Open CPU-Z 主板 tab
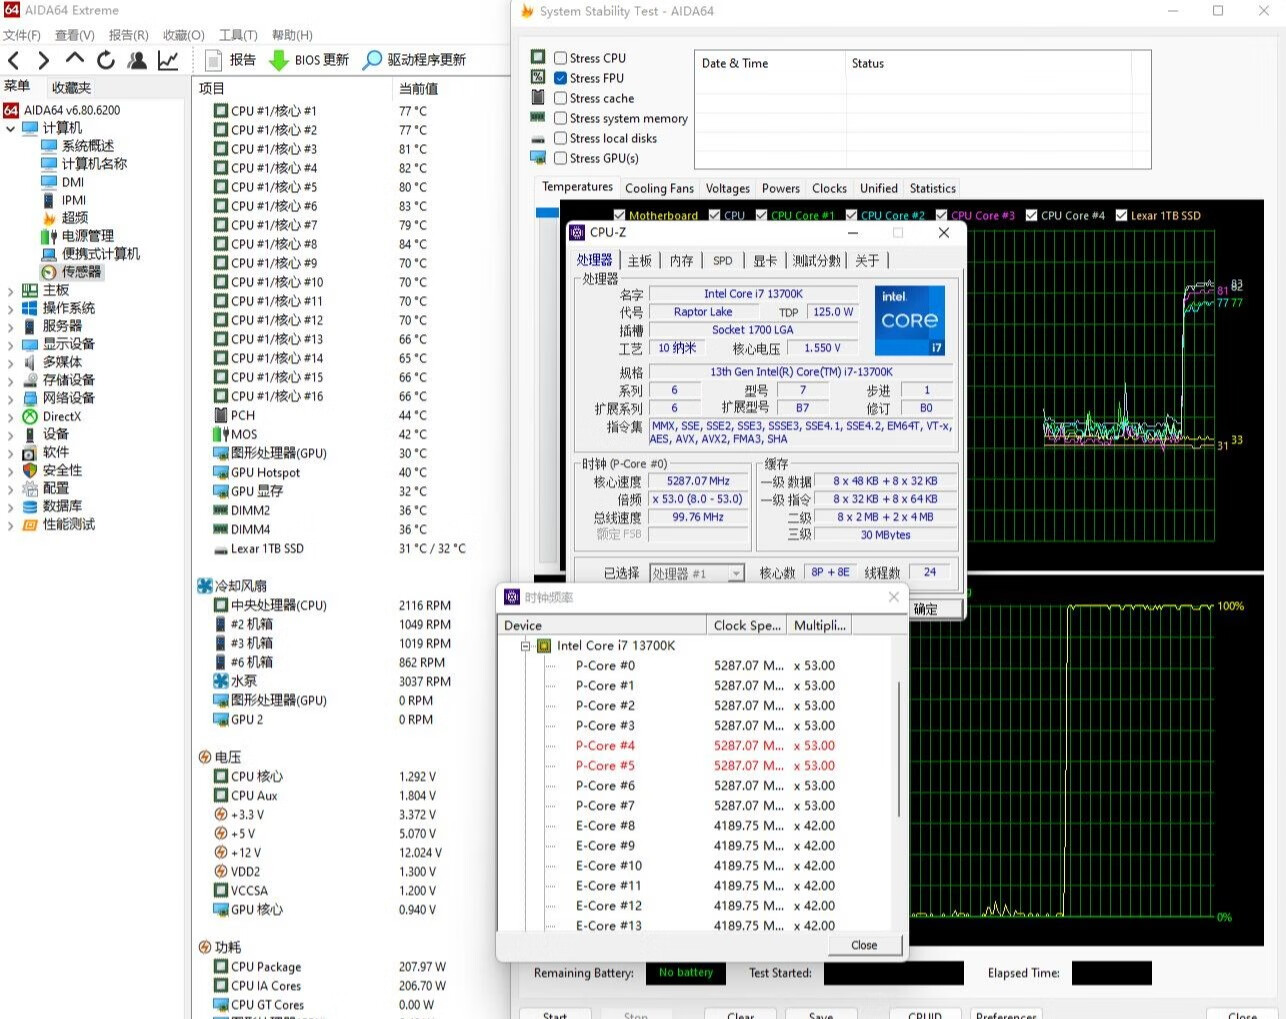 pos(639,261)
